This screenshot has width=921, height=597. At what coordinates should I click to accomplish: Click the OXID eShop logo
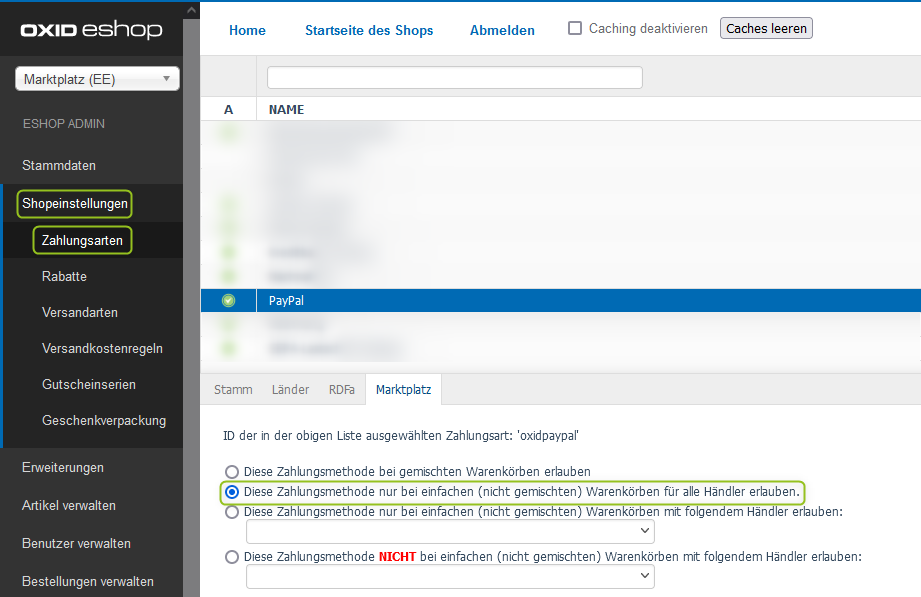click(92, 30)
